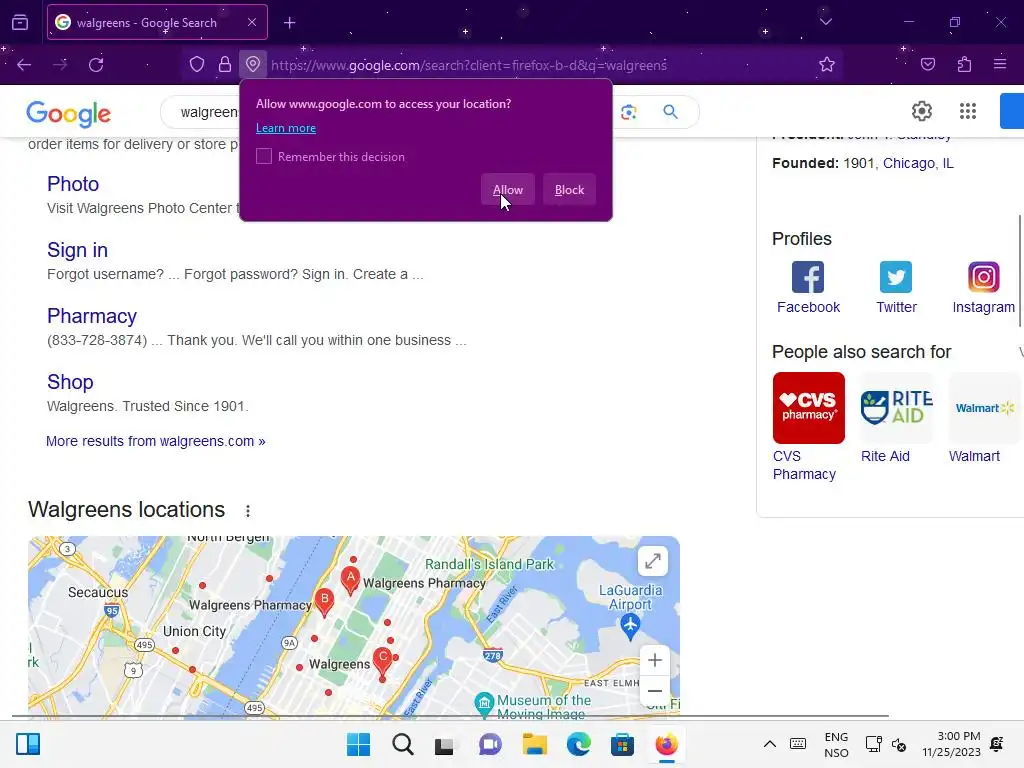Open the Google apps grid

click(x=968, y=111)
